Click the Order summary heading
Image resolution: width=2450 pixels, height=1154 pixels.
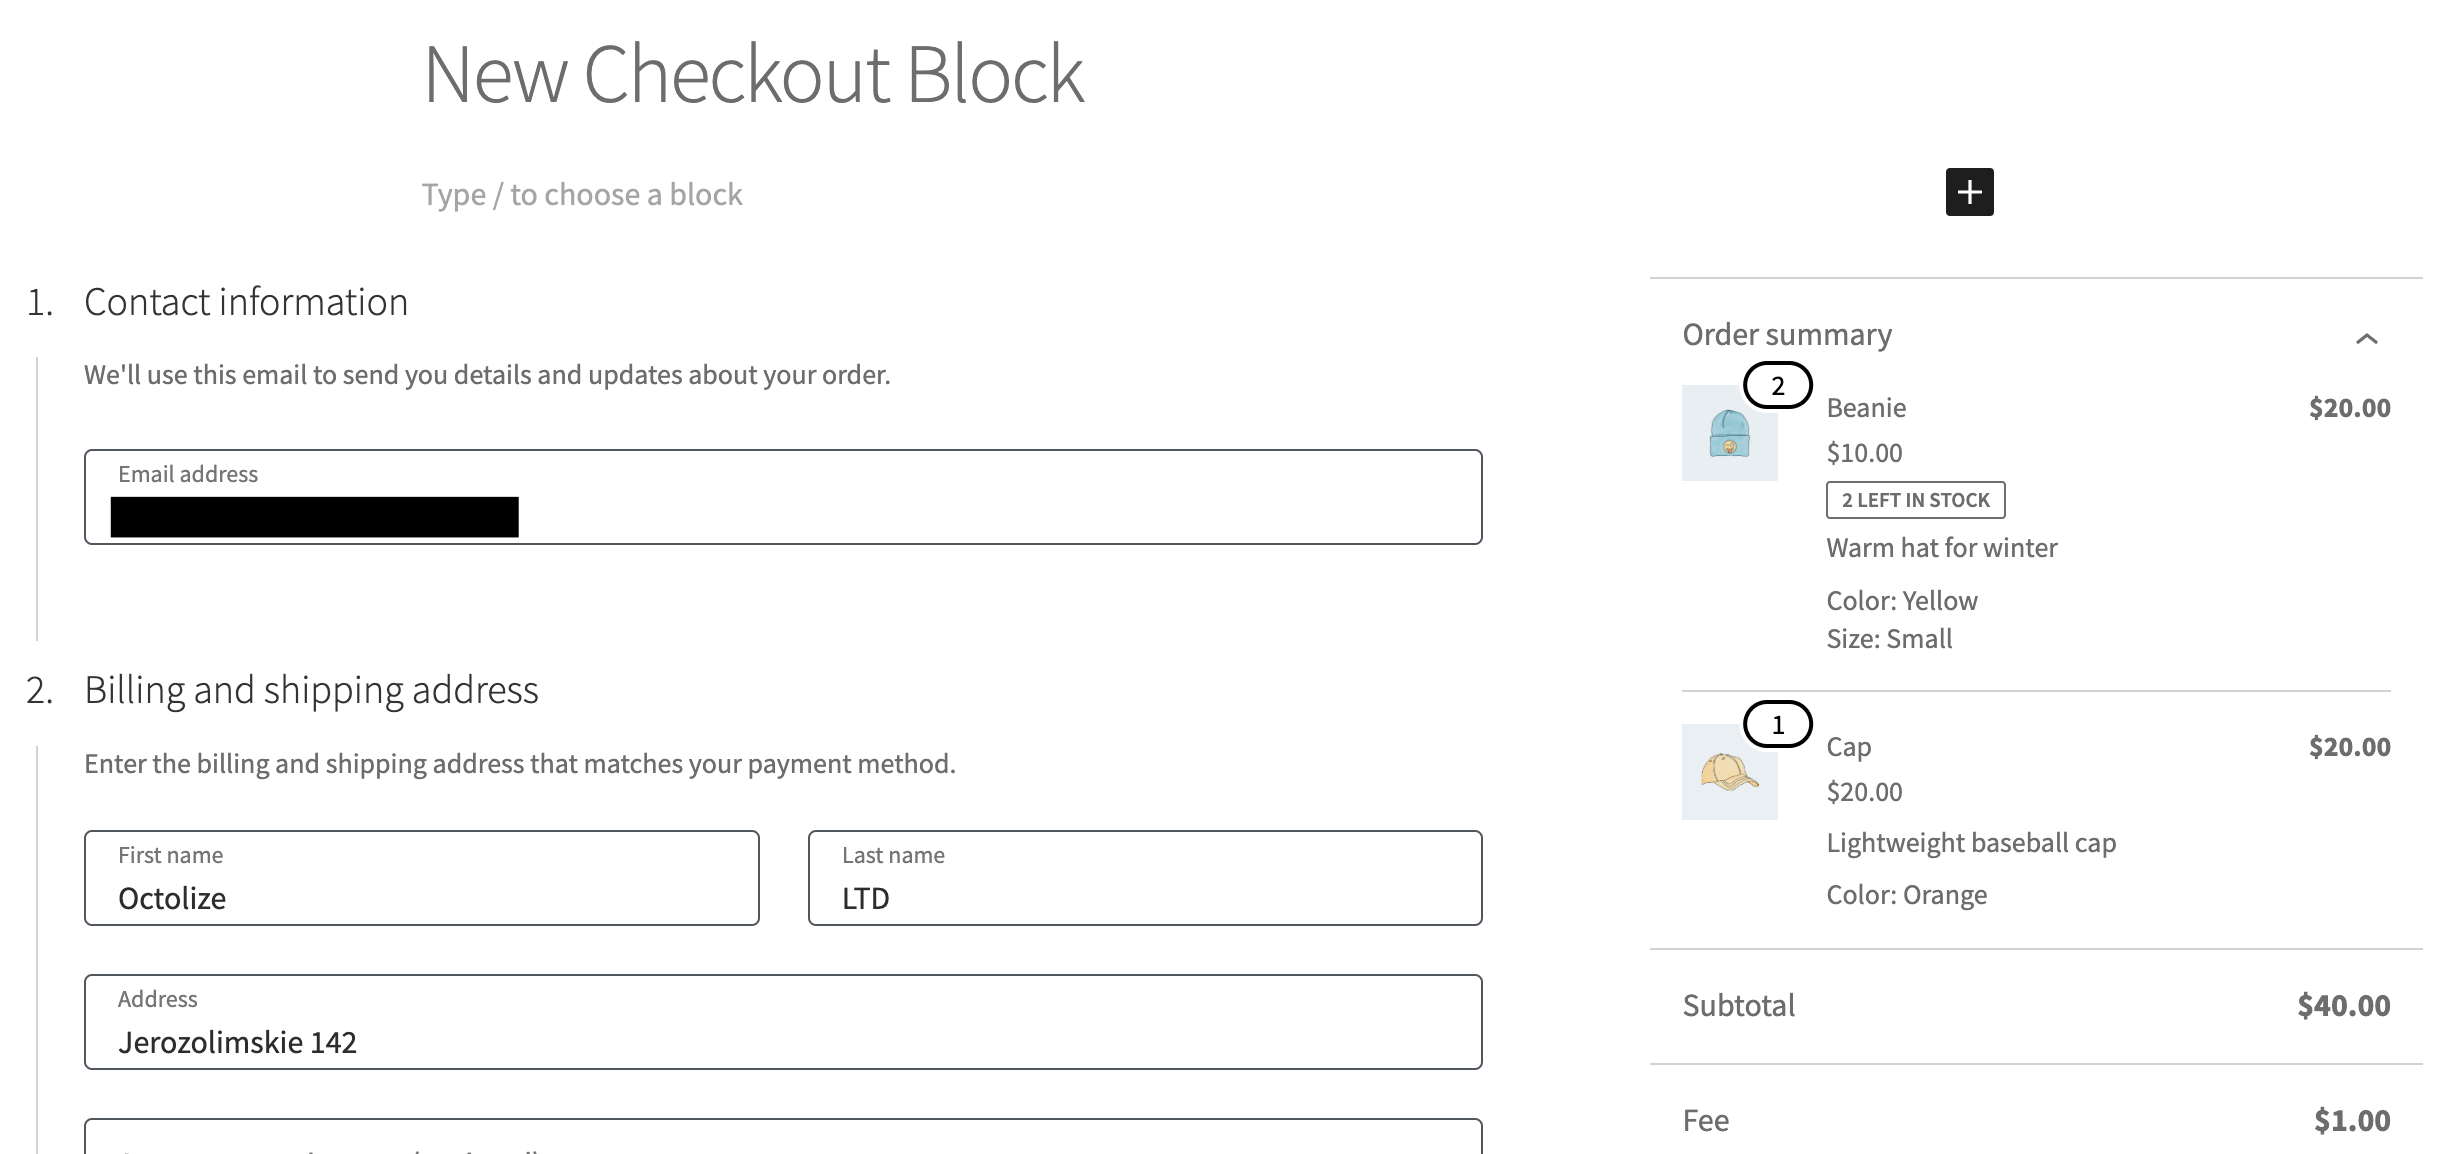coord(1786,334)
